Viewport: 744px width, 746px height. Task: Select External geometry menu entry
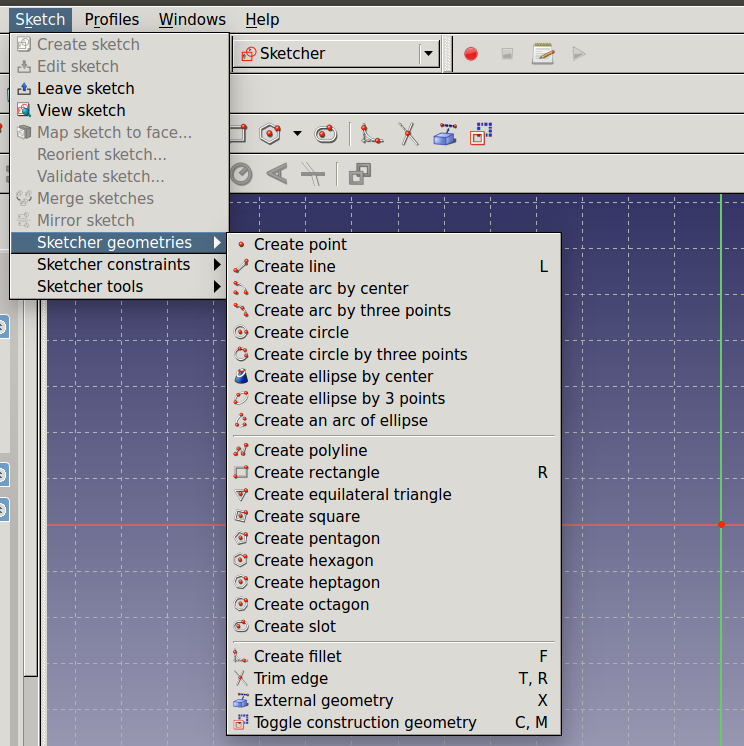tap(394, 700)
